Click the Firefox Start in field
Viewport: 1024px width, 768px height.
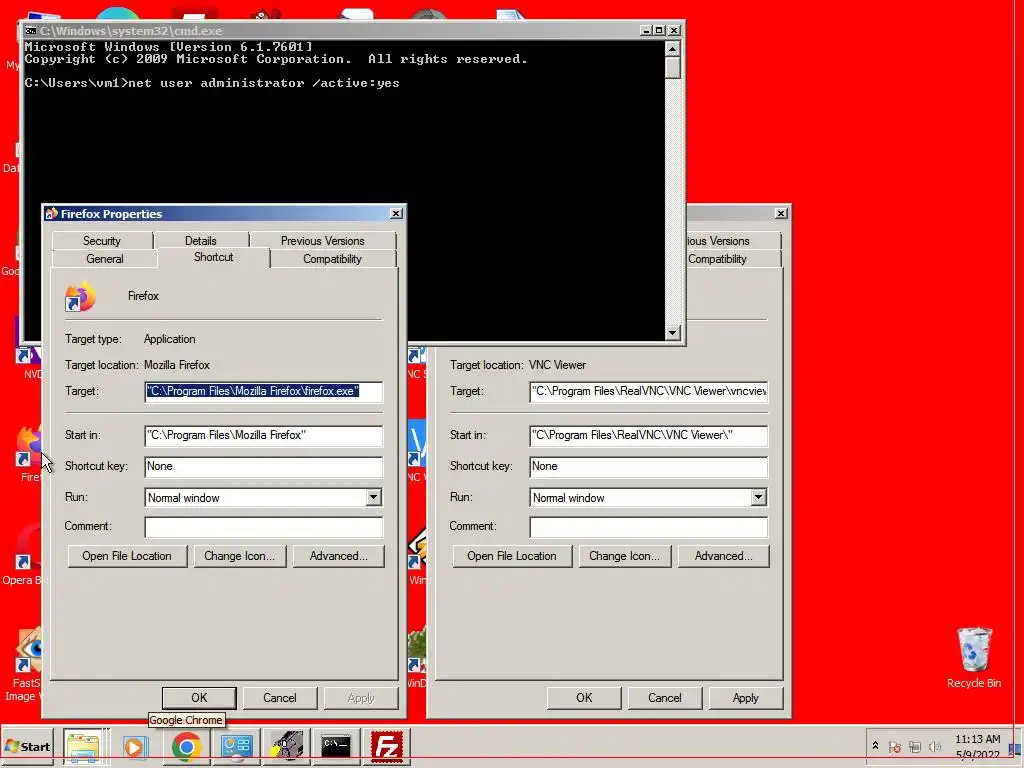tap(263, 435)
